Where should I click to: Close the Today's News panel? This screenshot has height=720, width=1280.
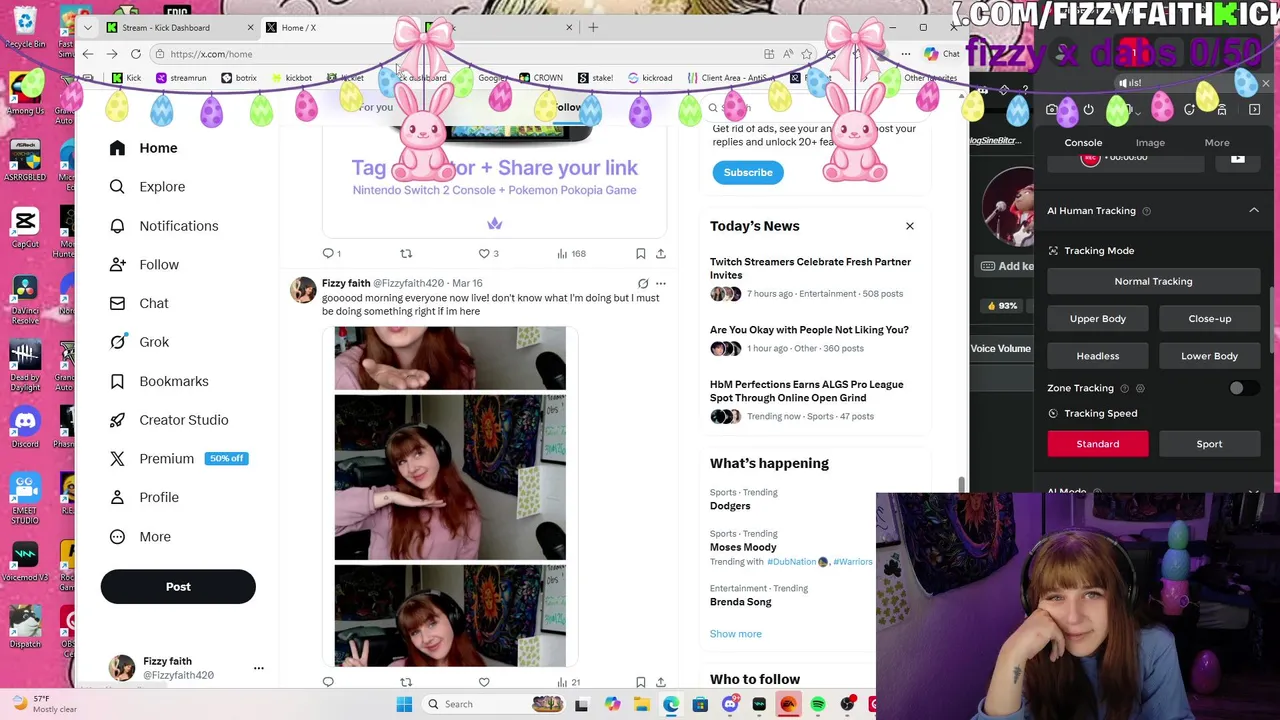pos(910,226)
